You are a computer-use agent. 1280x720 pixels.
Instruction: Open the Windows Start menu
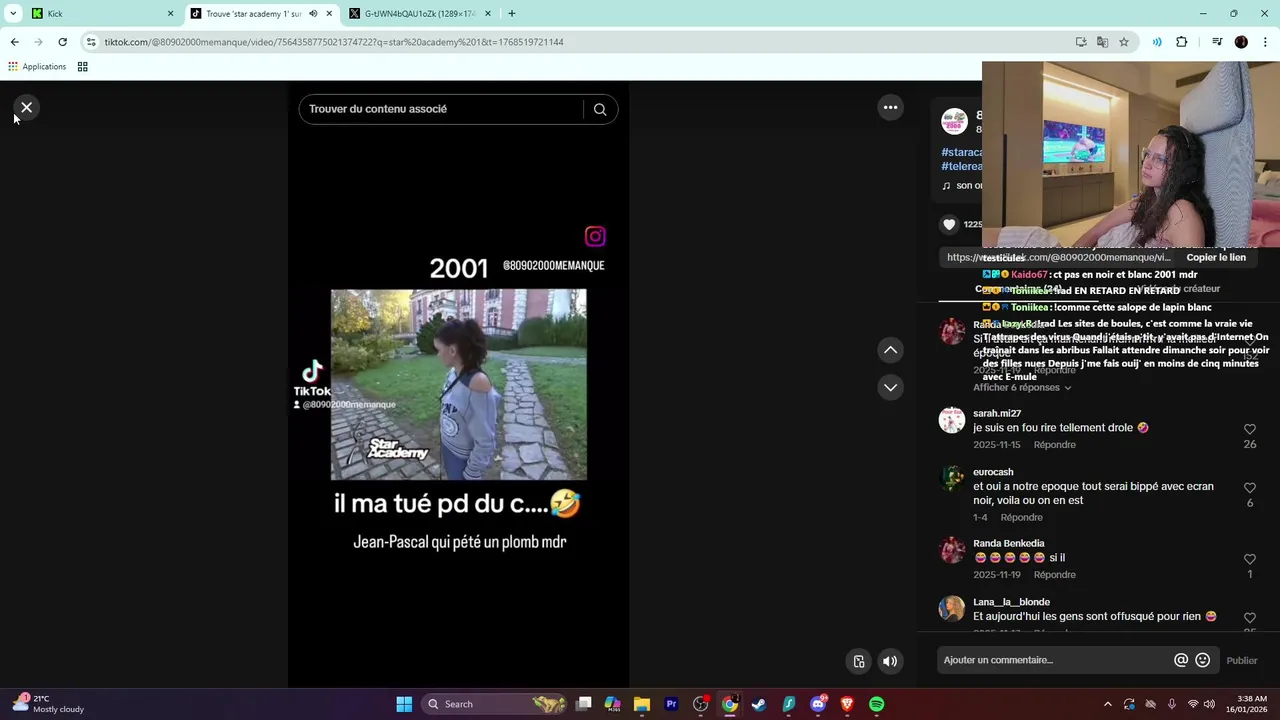pos(404,704)
